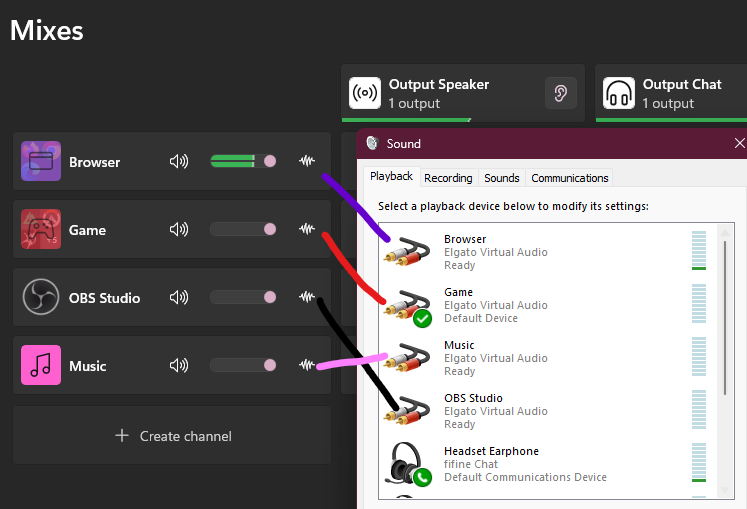The height and width of the screenshot is (509, 747).
Task: Mute the Music channel speaker
Action: [179, 365]
